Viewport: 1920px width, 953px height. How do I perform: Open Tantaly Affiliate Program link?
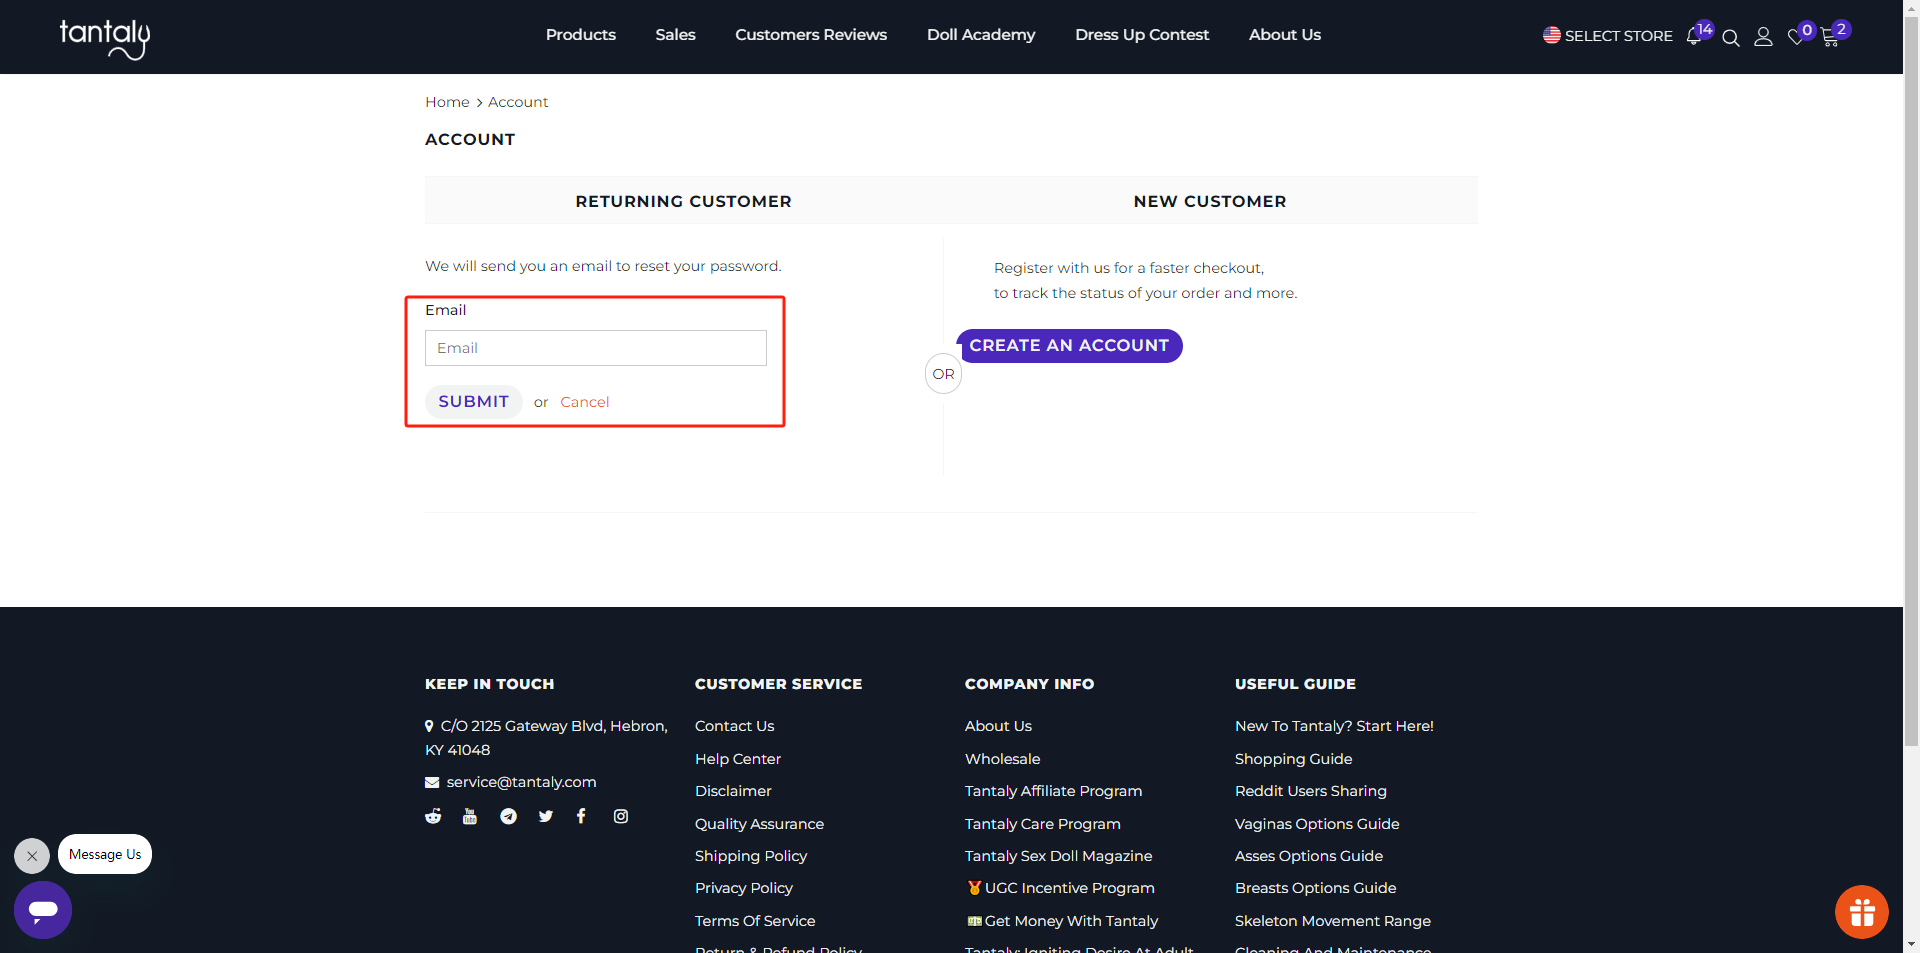1053,791
